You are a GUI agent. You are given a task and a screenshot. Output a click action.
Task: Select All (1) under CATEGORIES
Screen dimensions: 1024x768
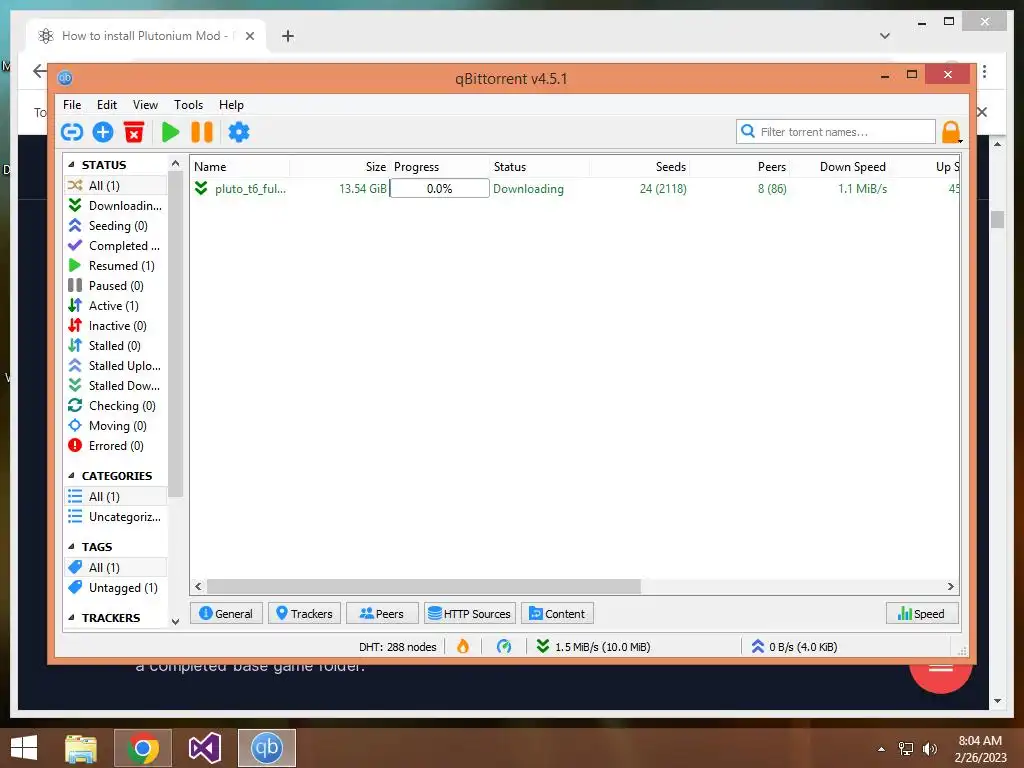pos(116,497)
